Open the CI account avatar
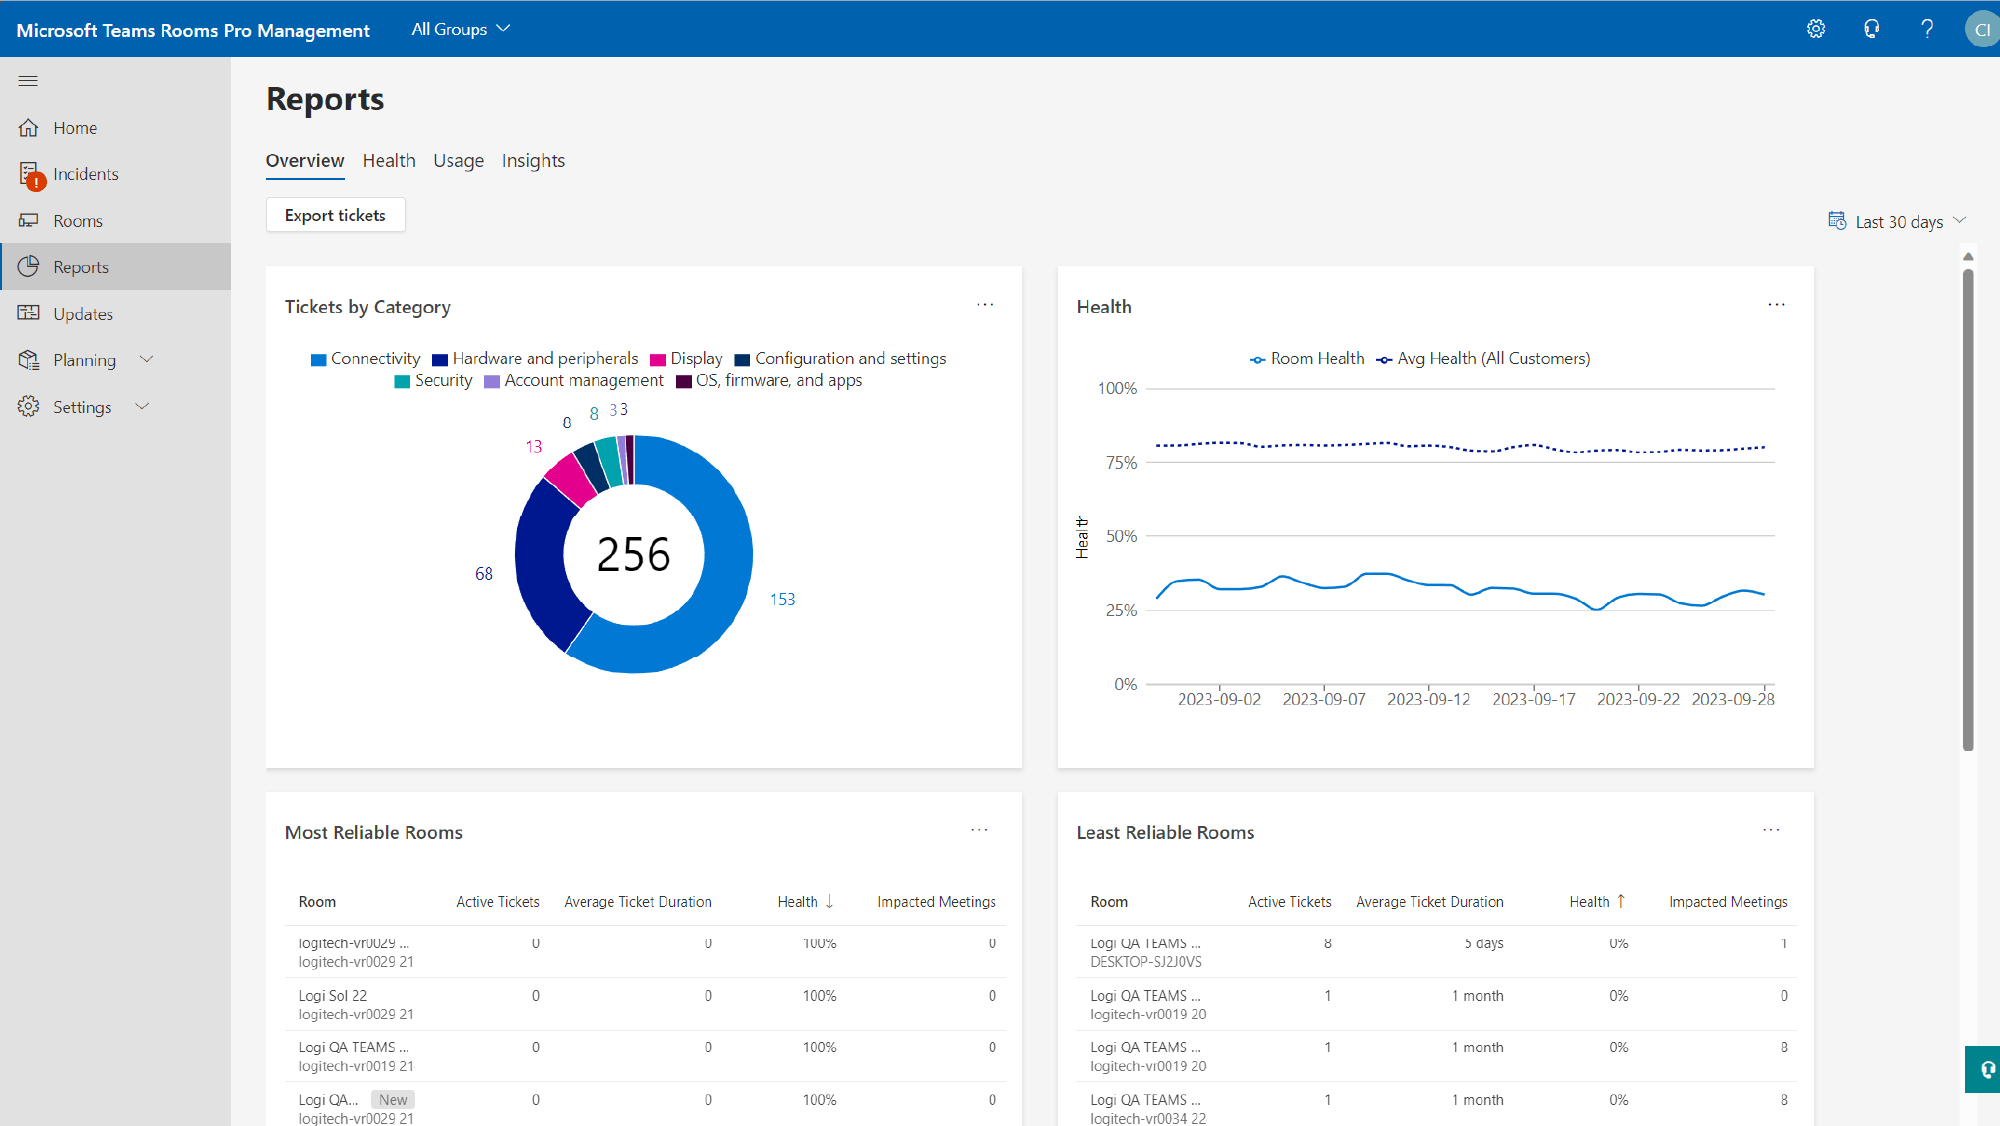Viewport: 2000px width, 1126px height. tap(1981, 29)
